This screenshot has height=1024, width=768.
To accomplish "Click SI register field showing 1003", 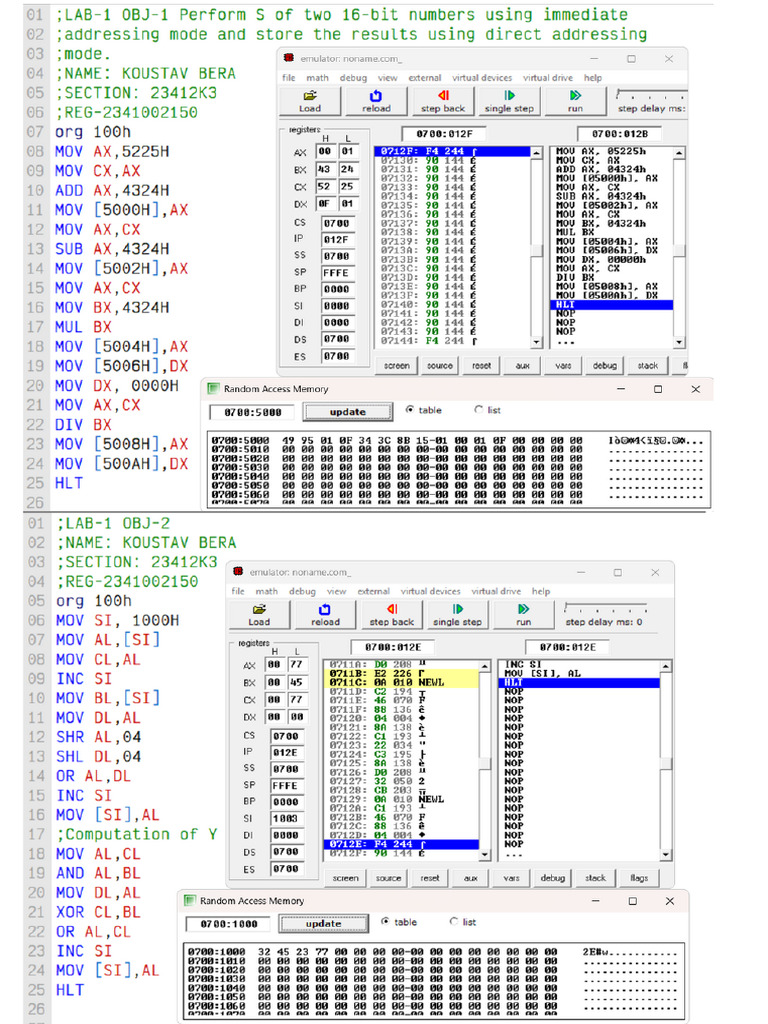I will pyautogui.click(x=285, y=818).
